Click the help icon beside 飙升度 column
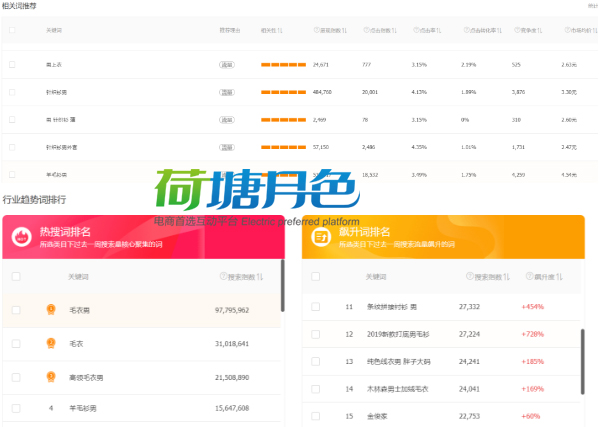Image resolution: width=602 pixels, height=427 pixels. click(530, 276)
